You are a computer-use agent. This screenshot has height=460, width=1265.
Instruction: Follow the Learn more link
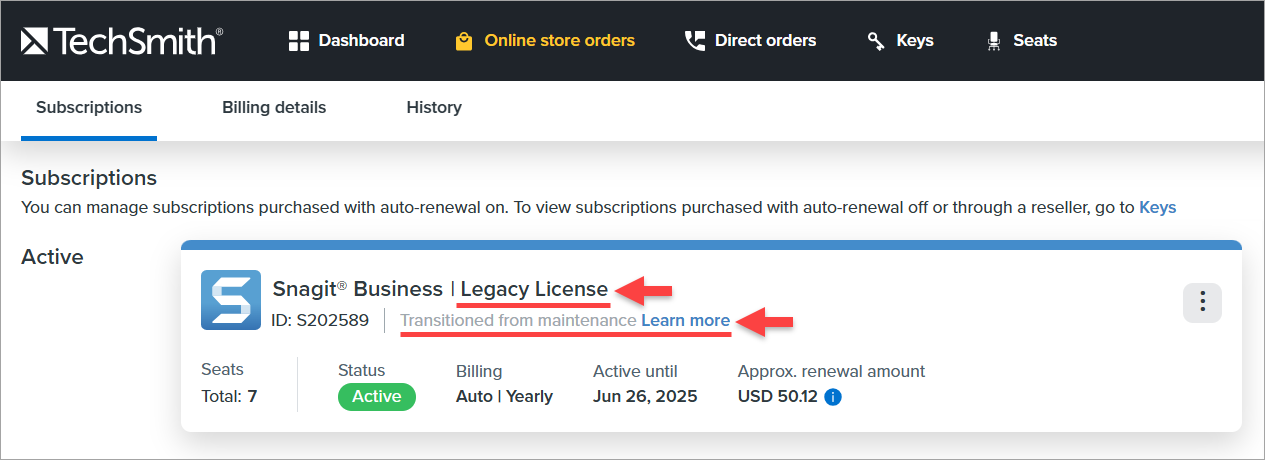coord(686,321)
